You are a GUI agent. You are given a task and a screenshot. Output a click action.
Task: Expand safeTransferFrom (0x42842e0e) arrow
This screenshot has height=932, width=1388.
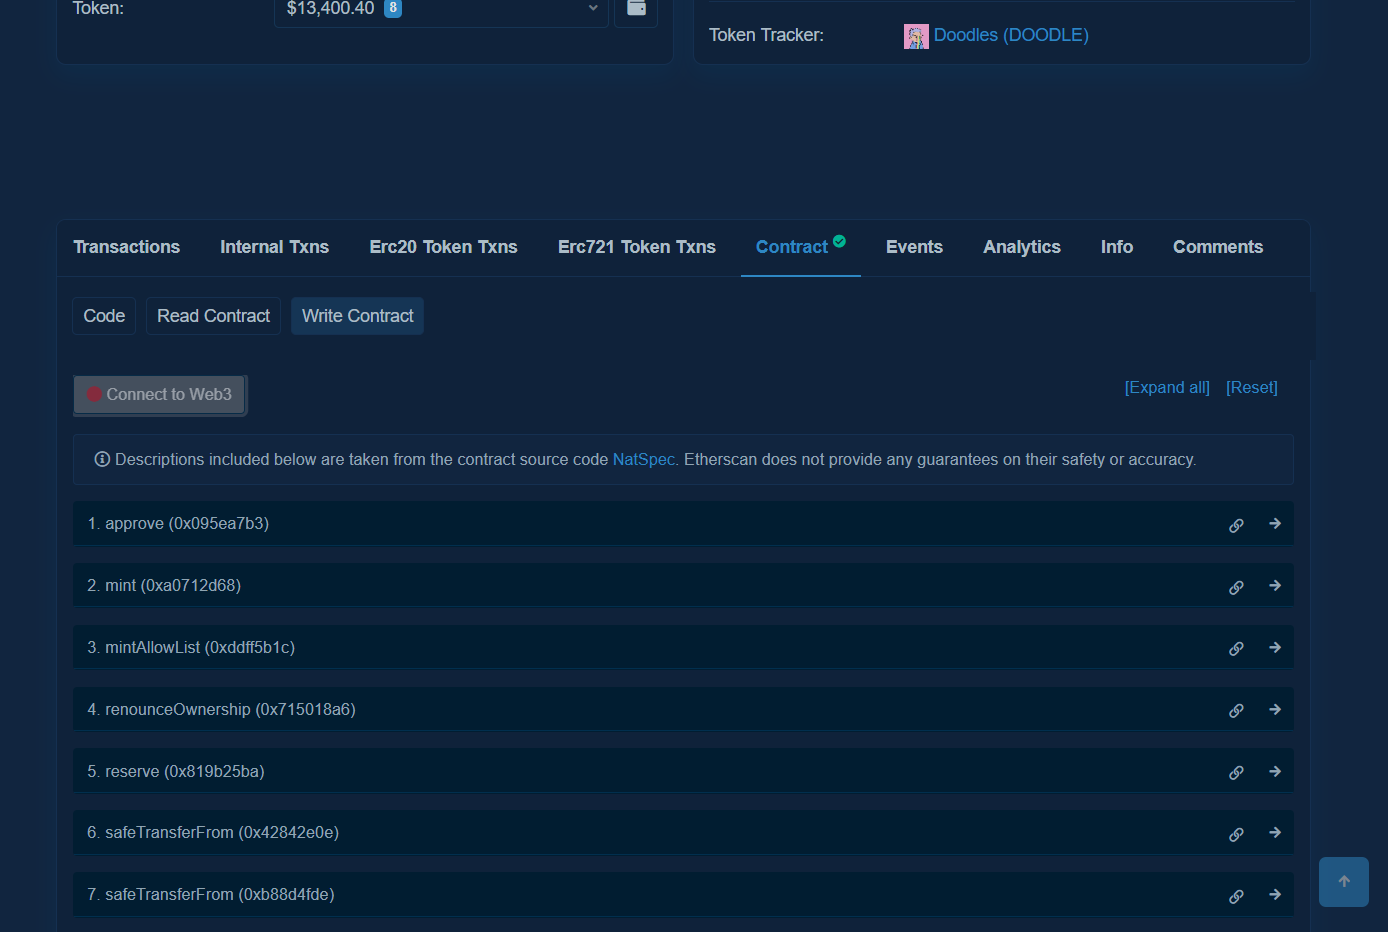click(1275, 832)
